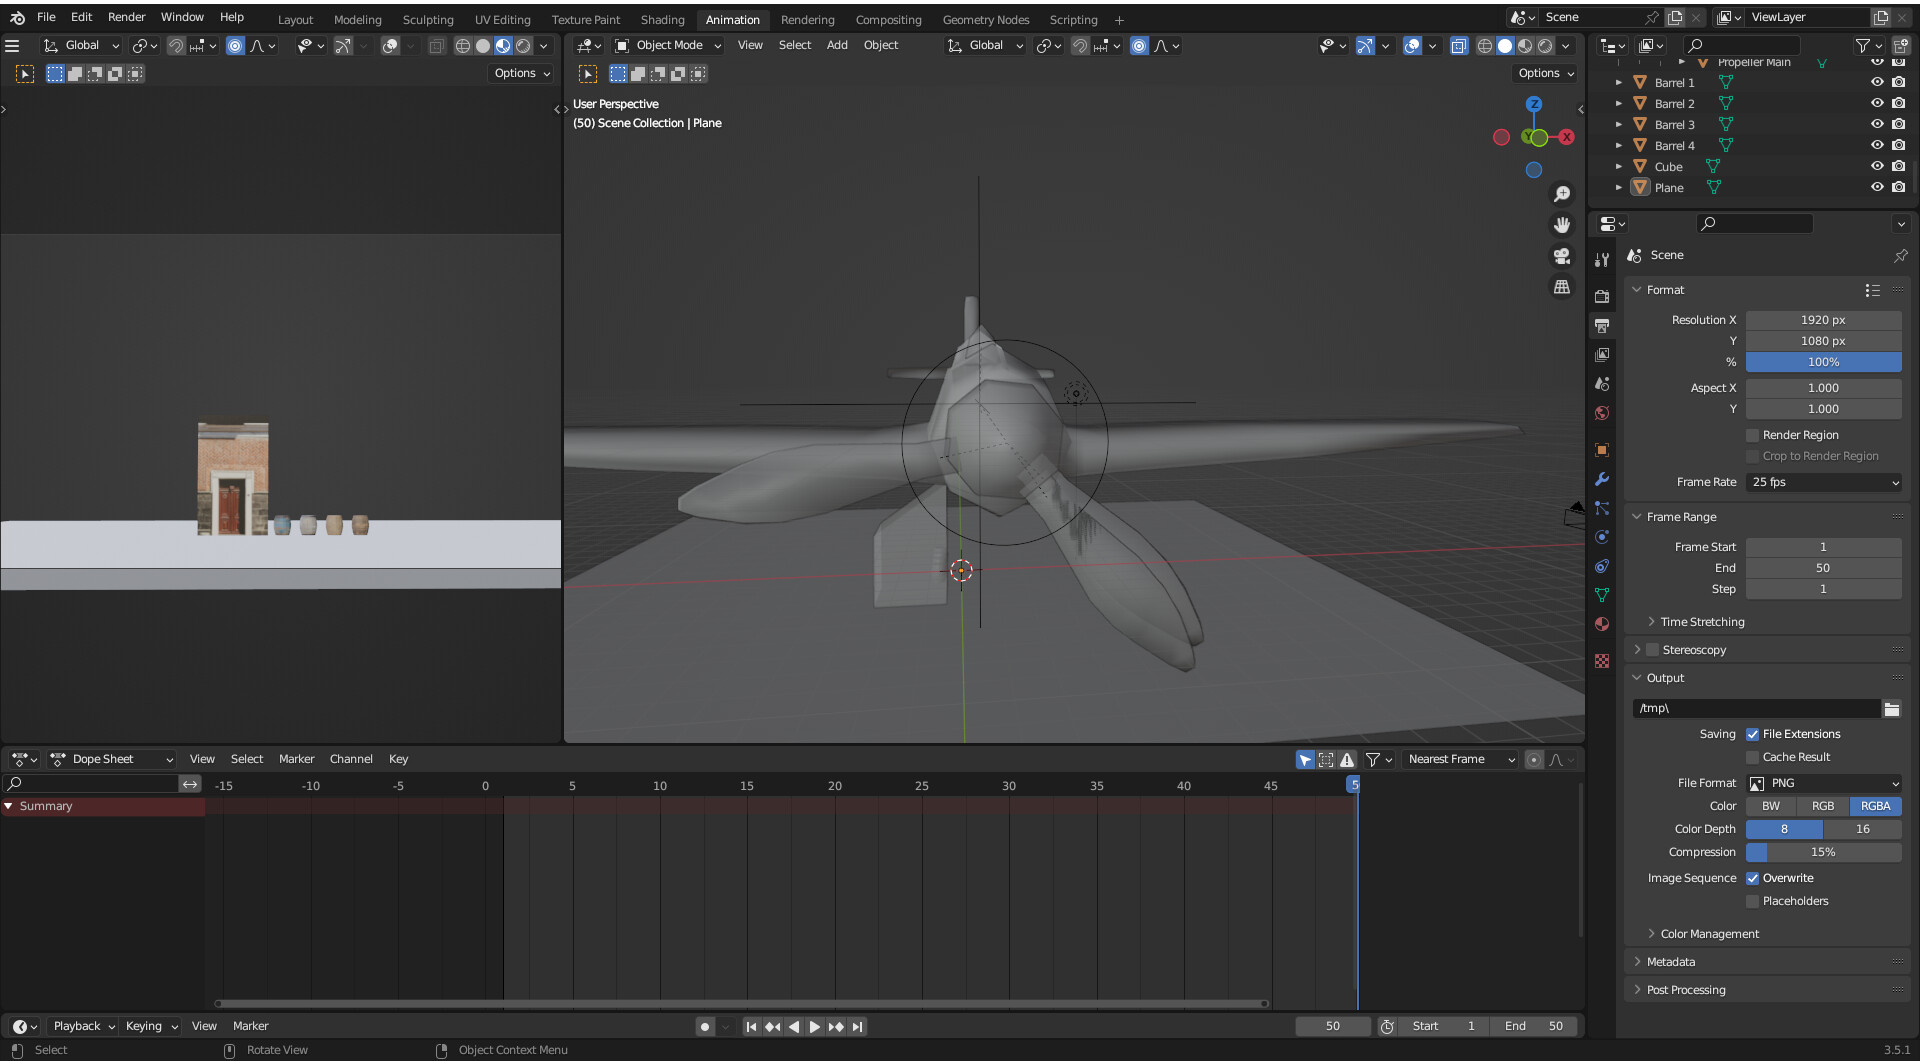Screen dimensions: 1920x1061
Task: Click the zoom magnifier in viewport sidebar
Action: (1562, 194)
